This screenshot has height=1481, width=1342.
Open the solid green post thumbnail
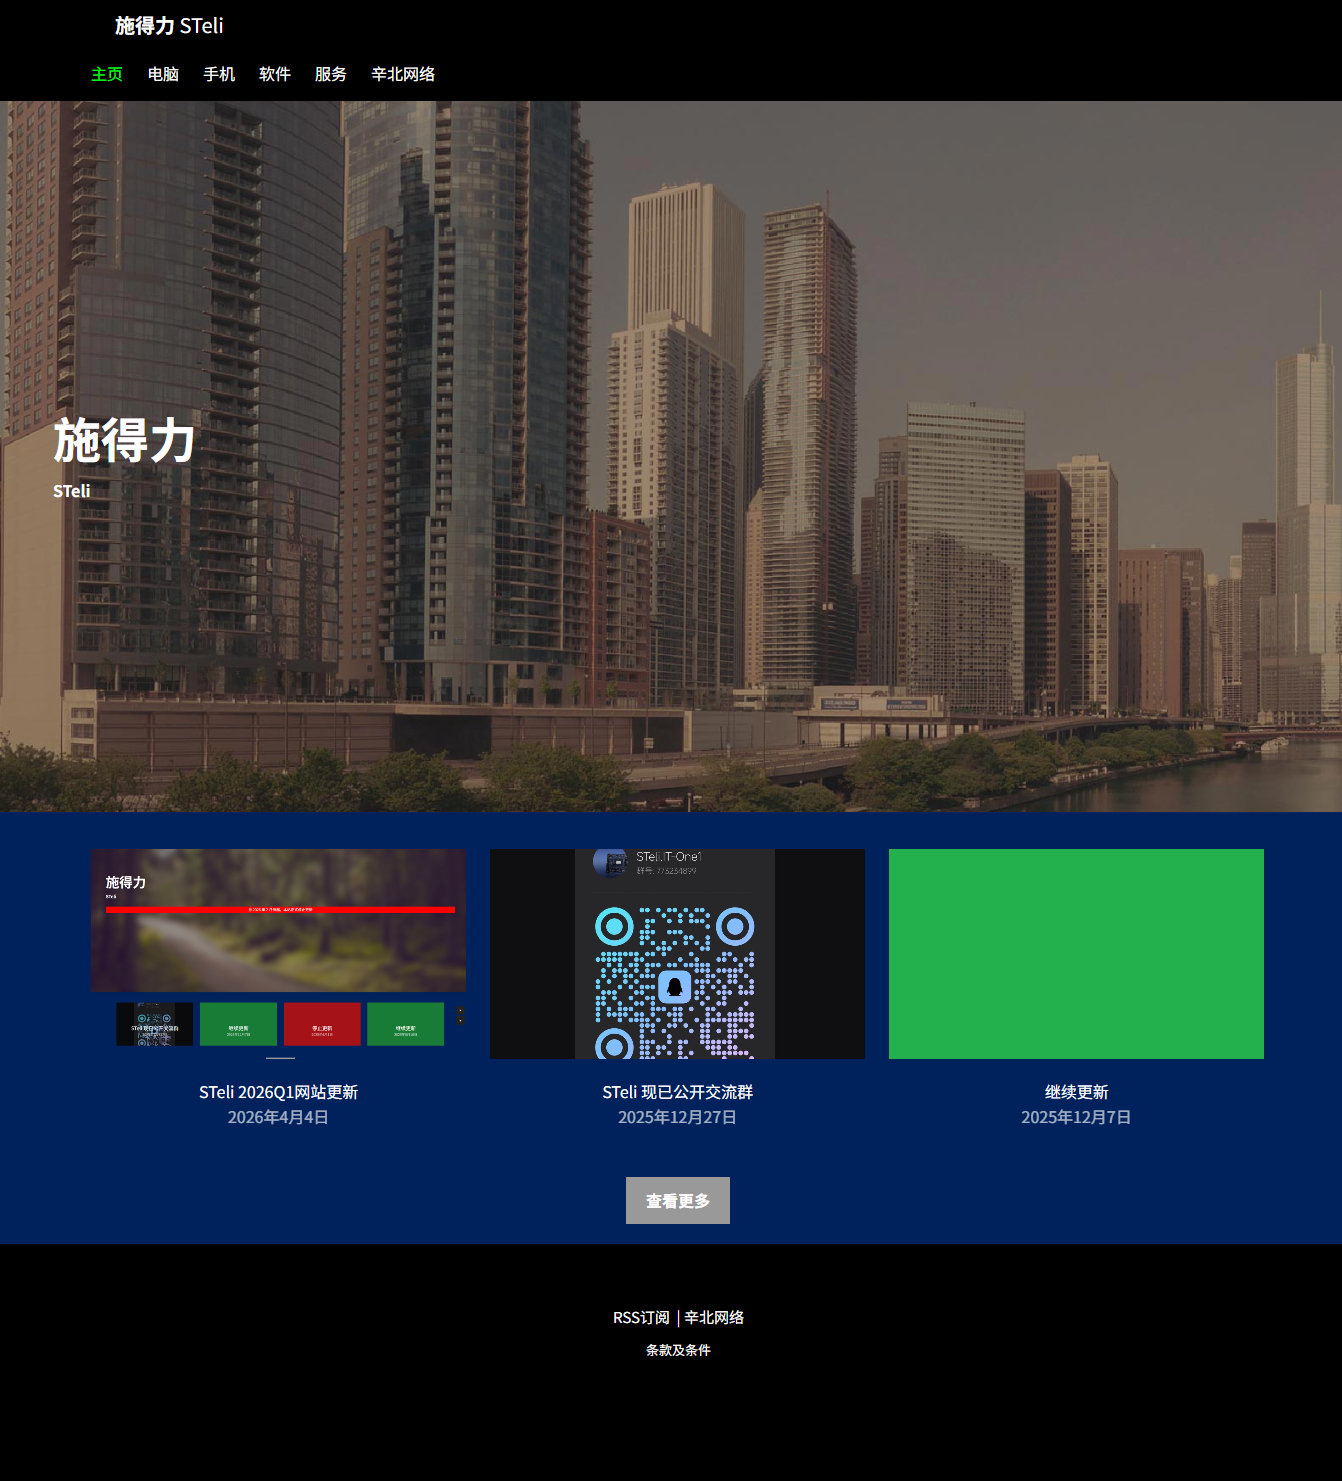(x=1076, y=953)
